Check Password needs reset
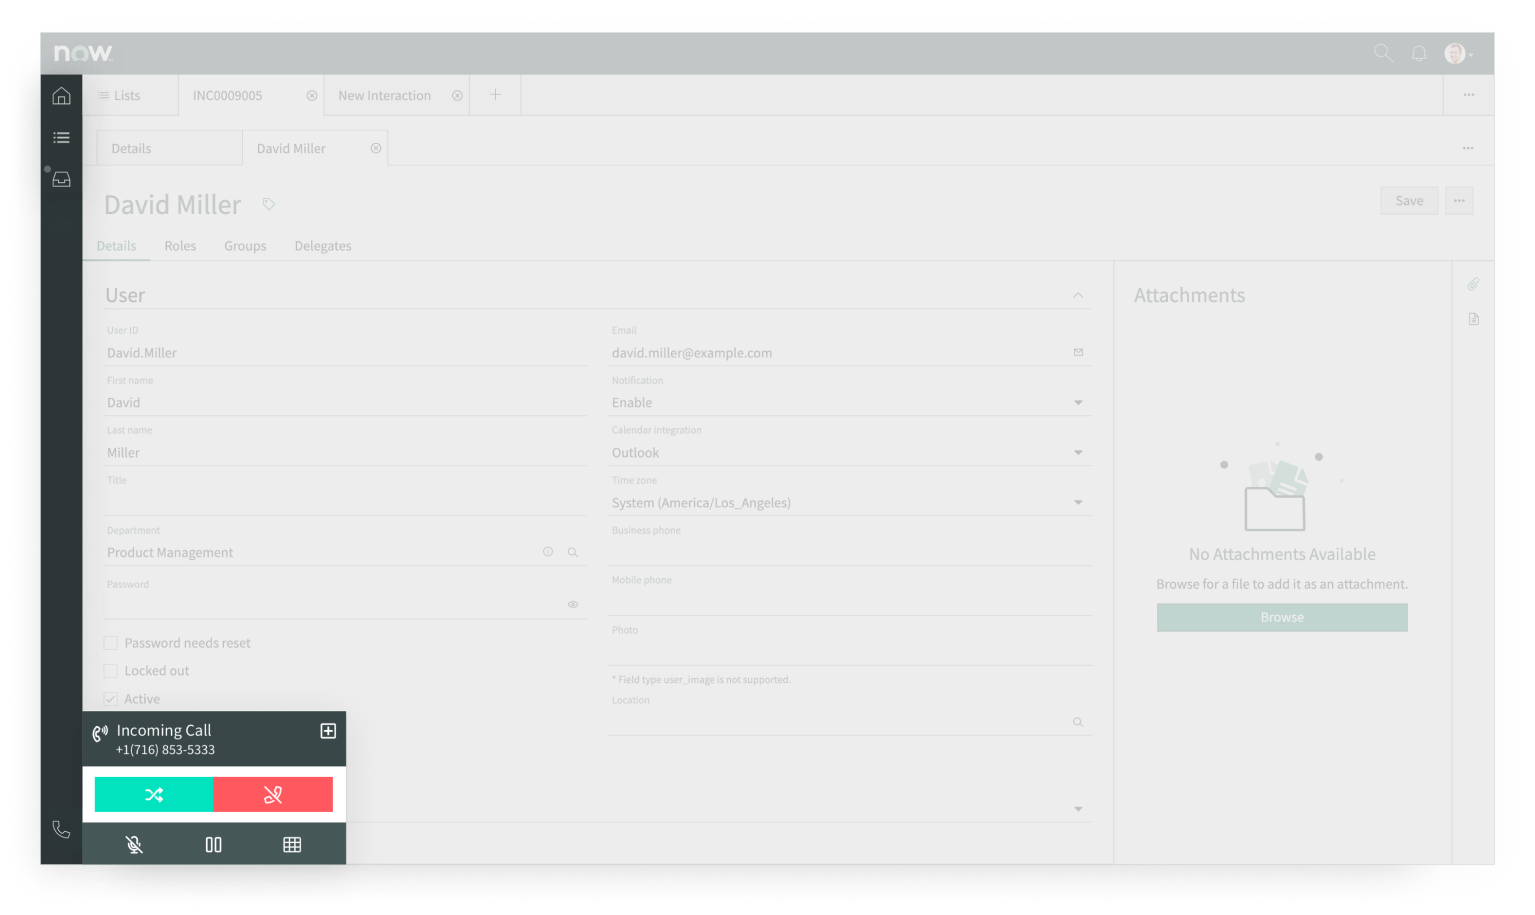 [111, 643]
